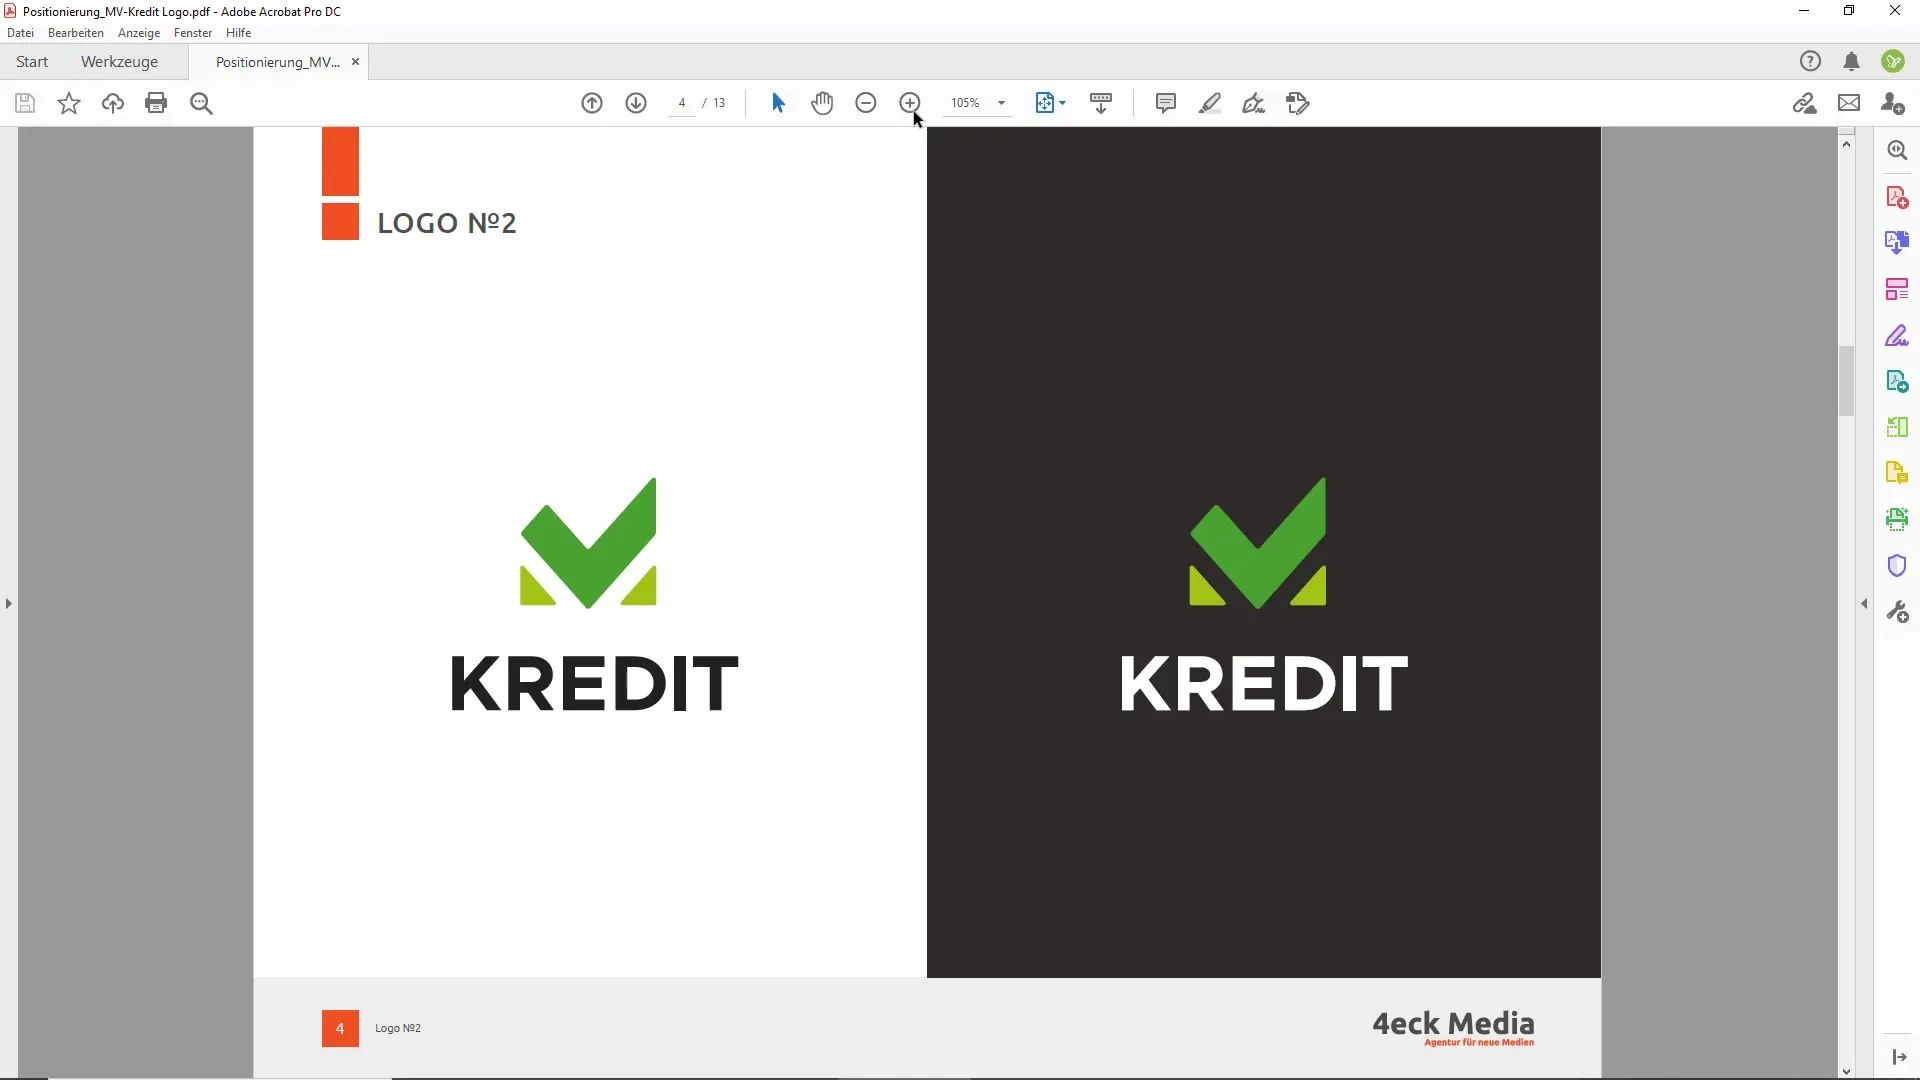Share the link via the cloud link icon
Screen dimensions: 1920x1080
tap(1805, 103)
